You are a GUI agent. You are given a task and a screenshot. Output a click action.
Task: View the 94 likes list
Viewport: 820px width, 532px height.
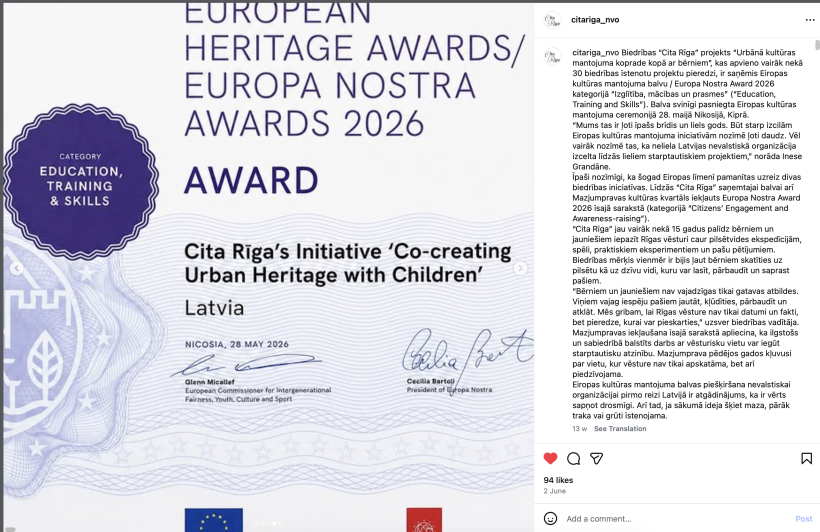(x=558, y=480)
